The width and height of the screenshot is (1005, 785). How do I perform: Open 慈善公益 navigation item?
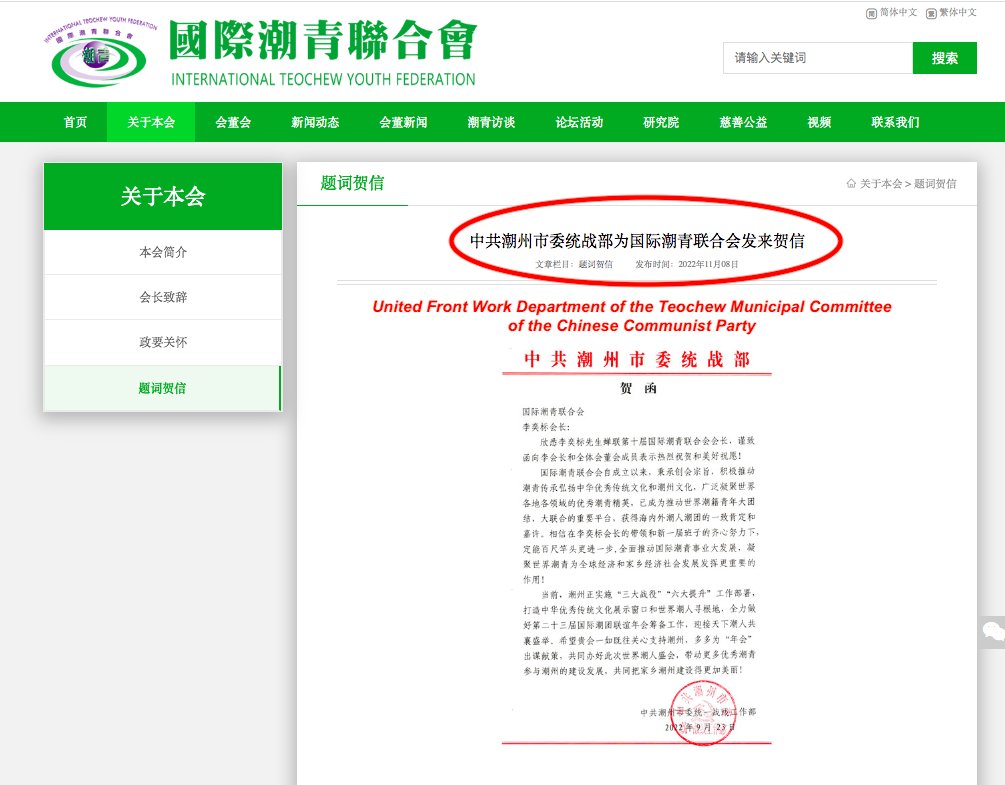tap(743, 122)
